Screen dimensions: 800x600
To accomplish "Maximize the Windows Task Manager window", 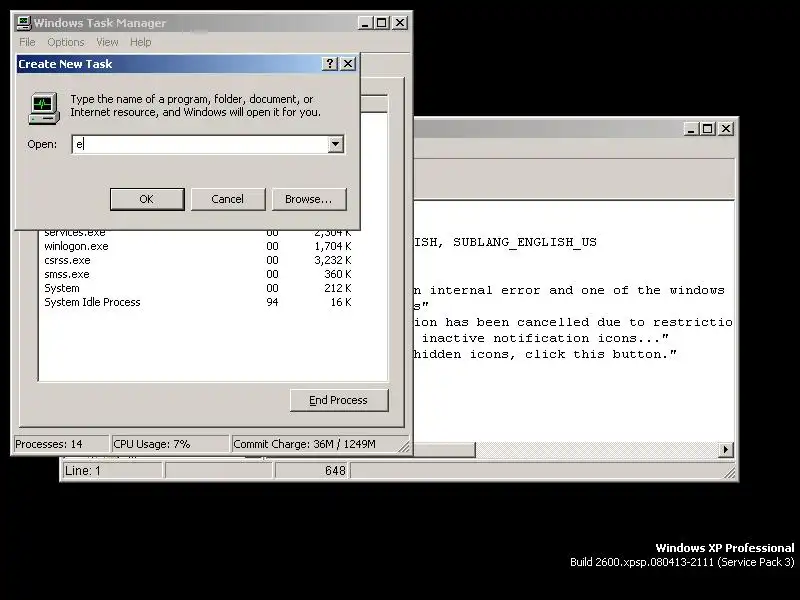I will click(x=381, y=23).
